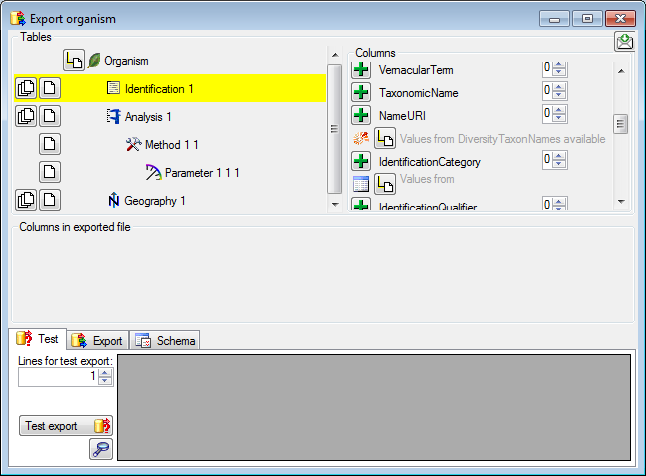Increase Lines for test export value
The image size is (646, 476).
point(105,373)
